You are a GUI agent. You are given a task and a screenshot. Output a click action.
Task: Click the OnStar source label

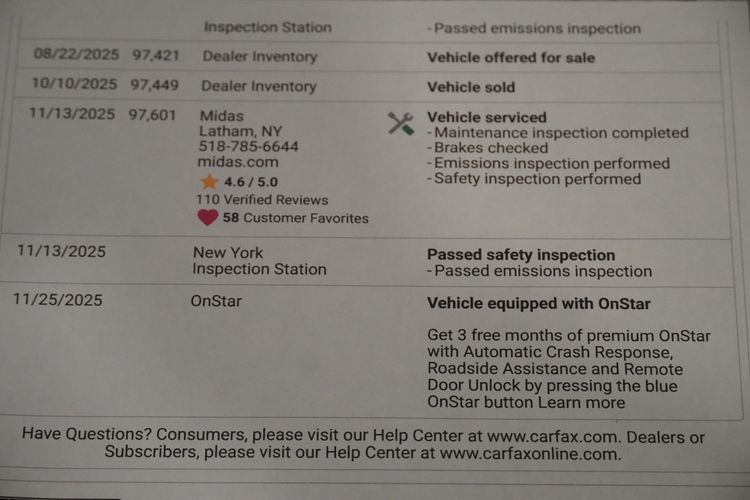216,301
